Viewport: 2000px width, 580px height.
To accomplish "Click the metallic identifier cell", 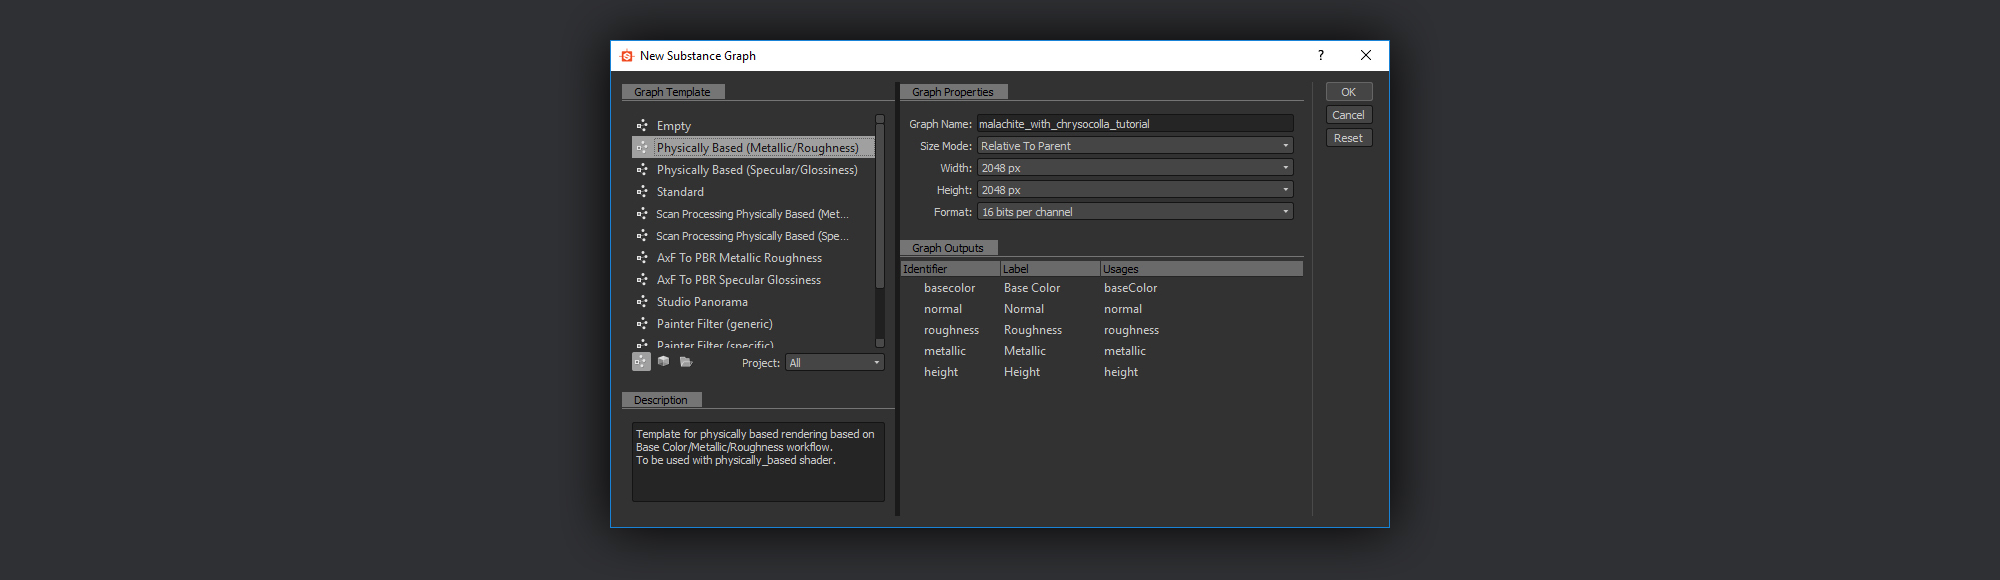I will tap(945, 351).
